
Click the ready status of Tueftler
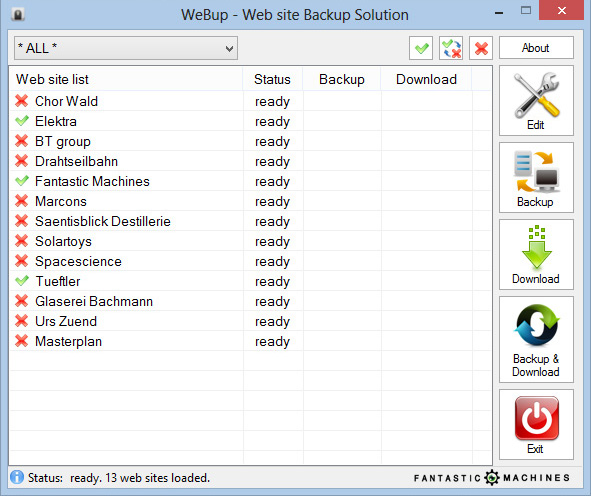pyautogui.click(x=273, y=282)
